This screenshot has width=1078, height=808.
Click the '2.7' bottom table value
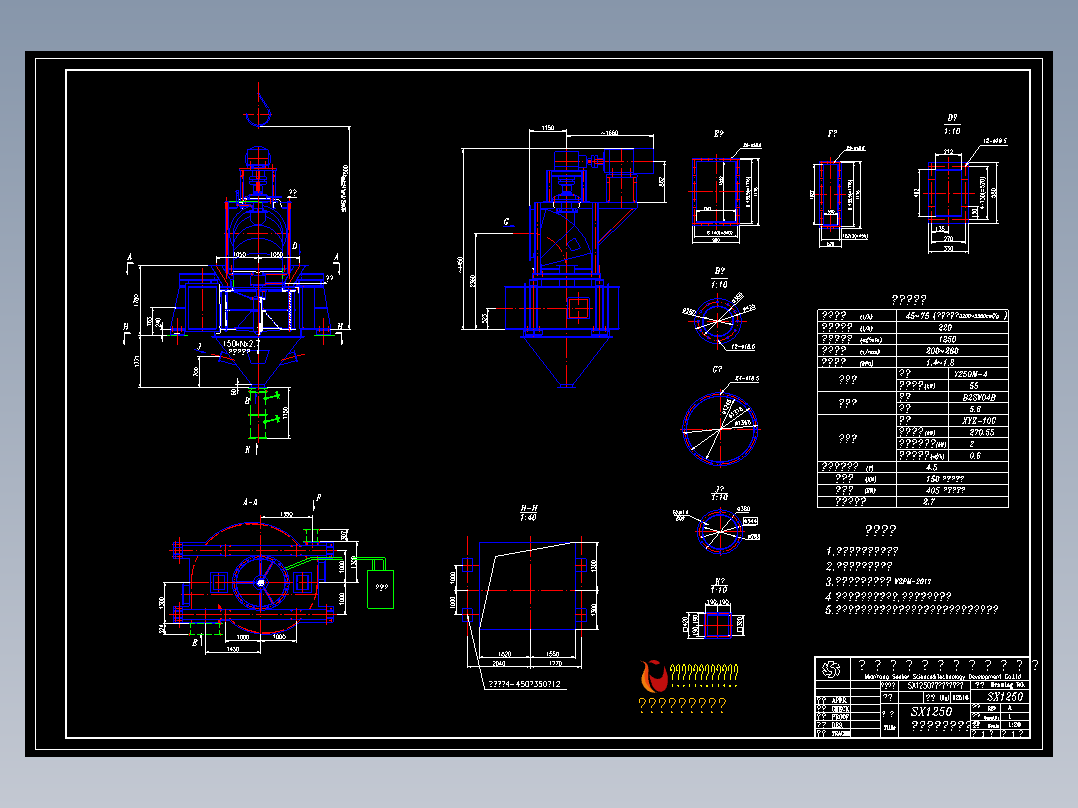(x=952, y=502)
